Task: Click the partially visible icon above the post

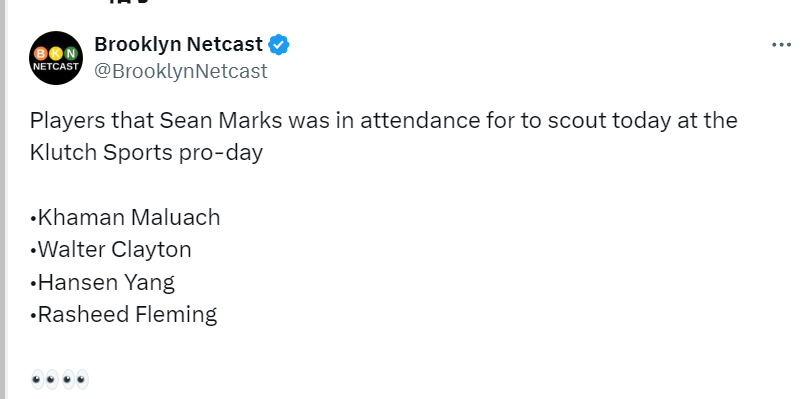Action: (129, 2)
